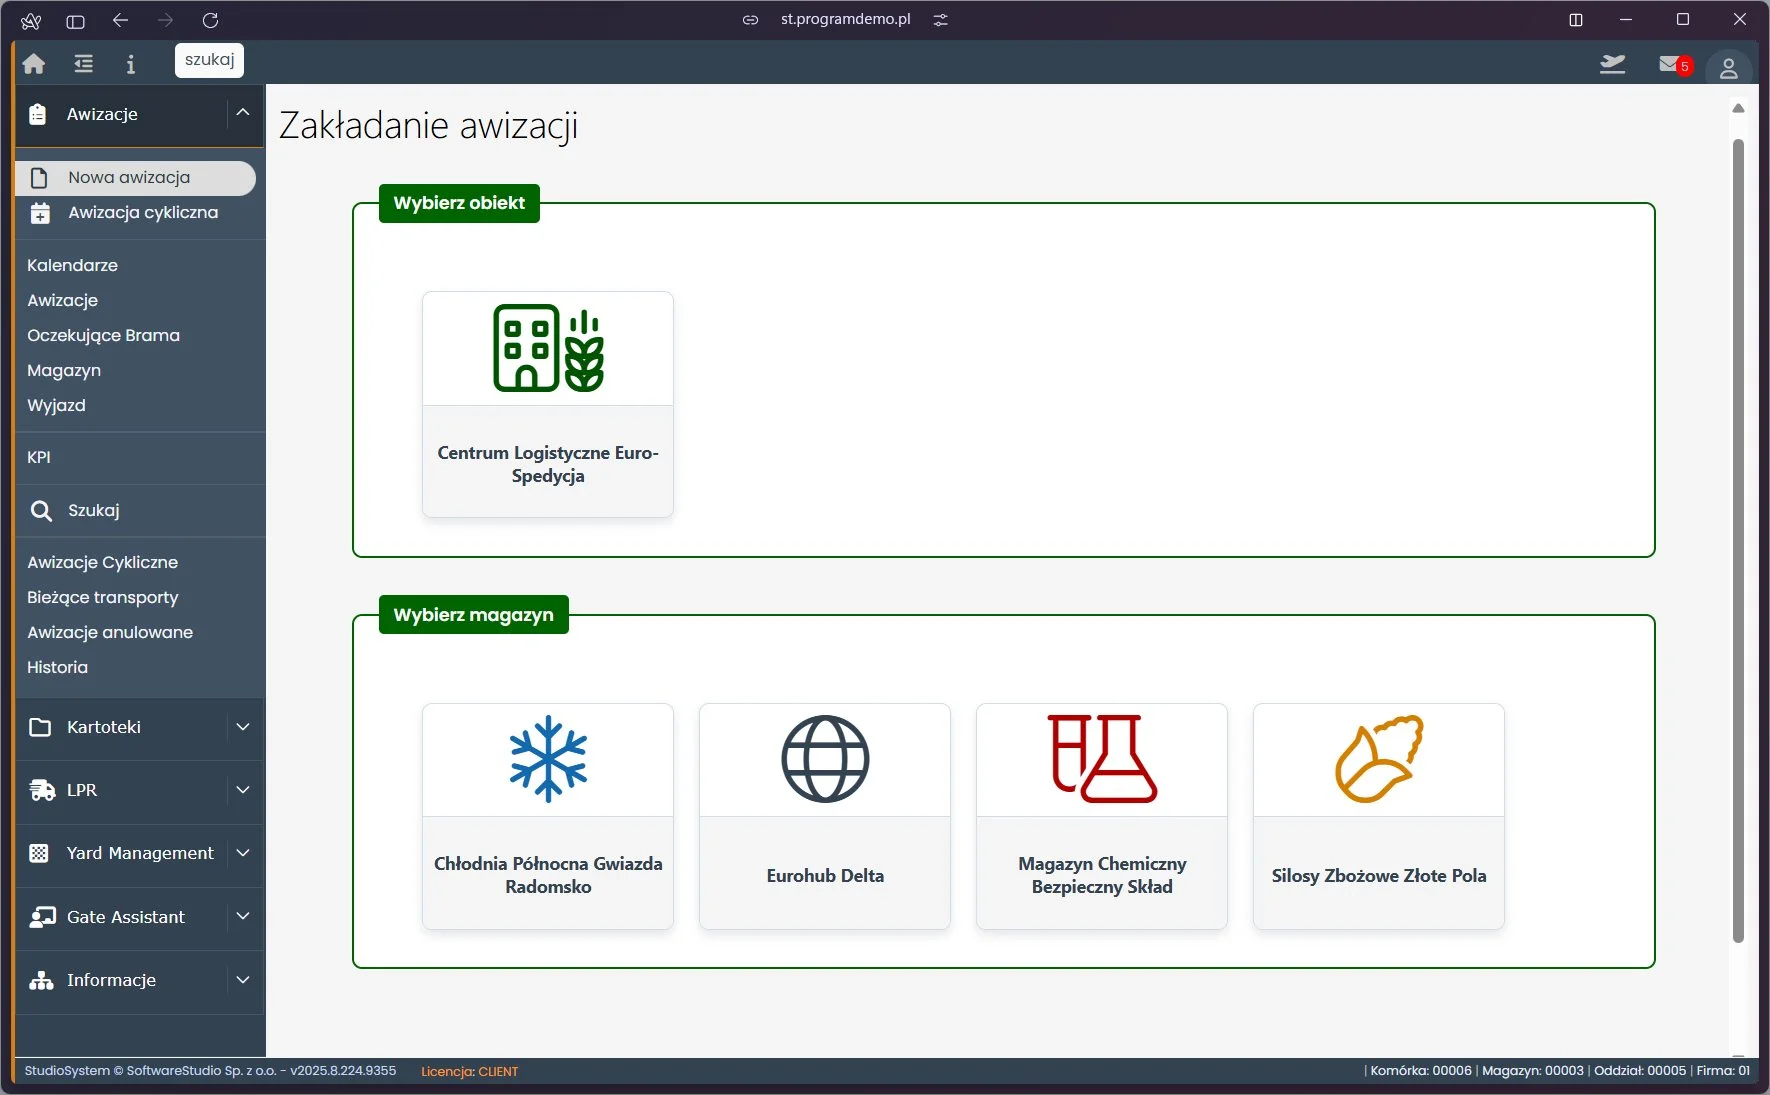1770x1095 pixels.
Task: Collapse the Awizacje menu section
Action: (x=243, y=114)
